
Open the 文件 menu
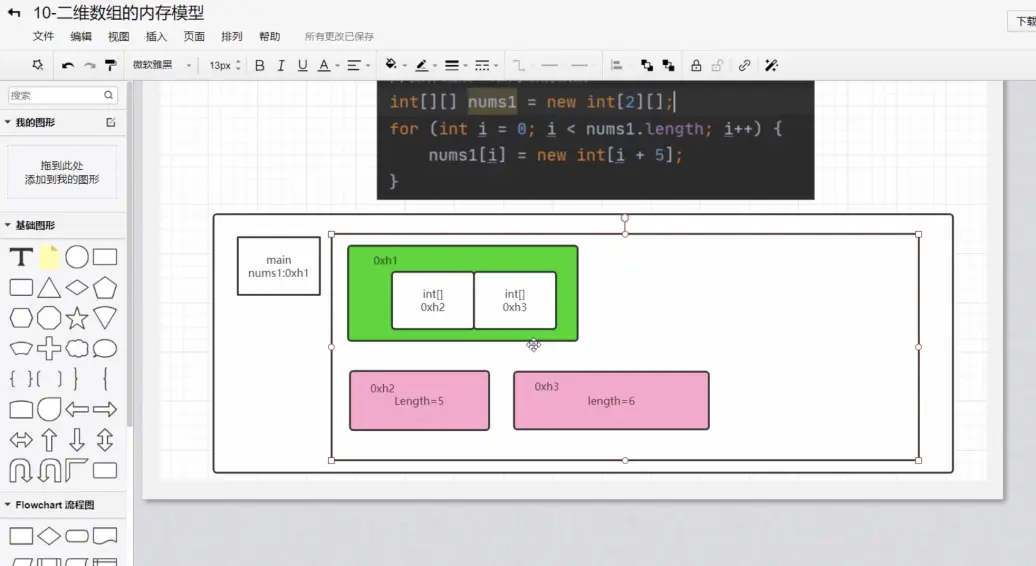pyautogui.click(x=43, y=36)
